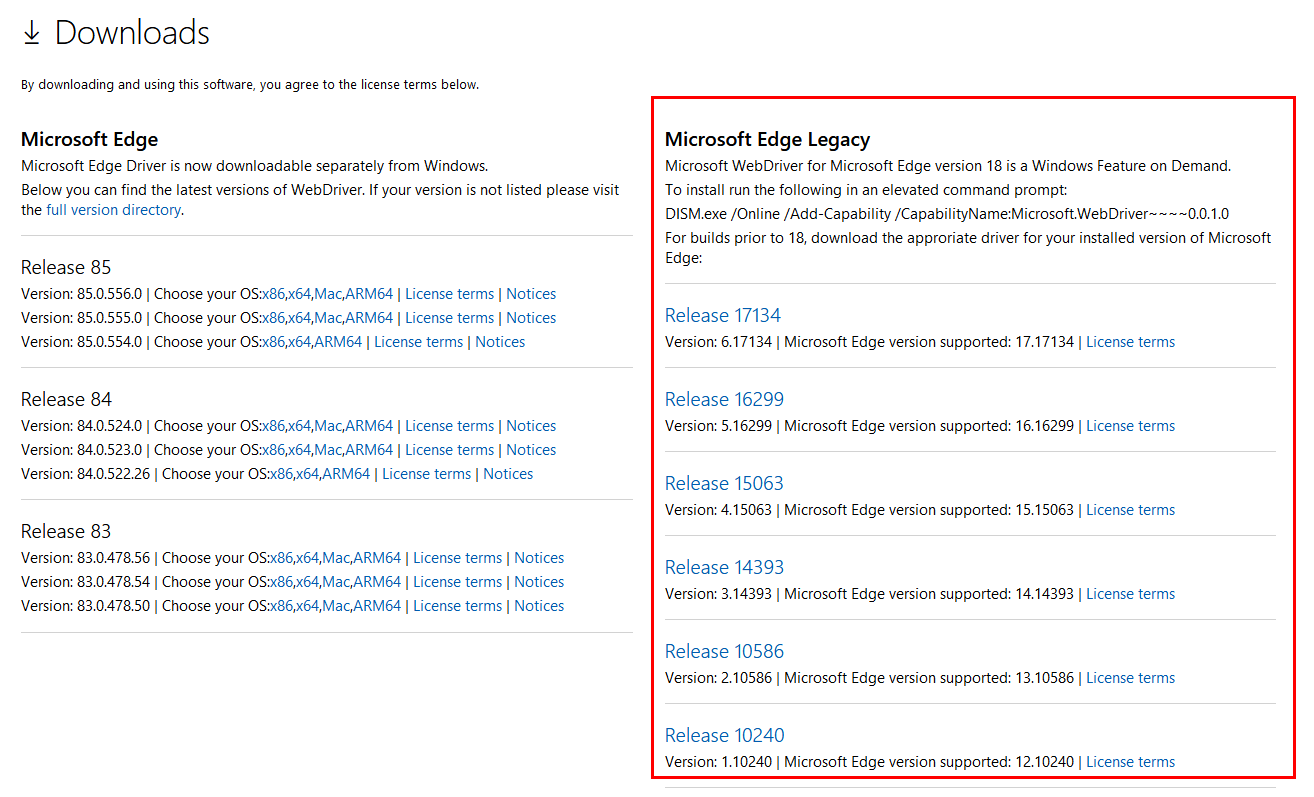Download x64 driver for version 83.0.478.50
This screenshot has width=1314, height=797.
pyautogui.click(x=307, y=606)
